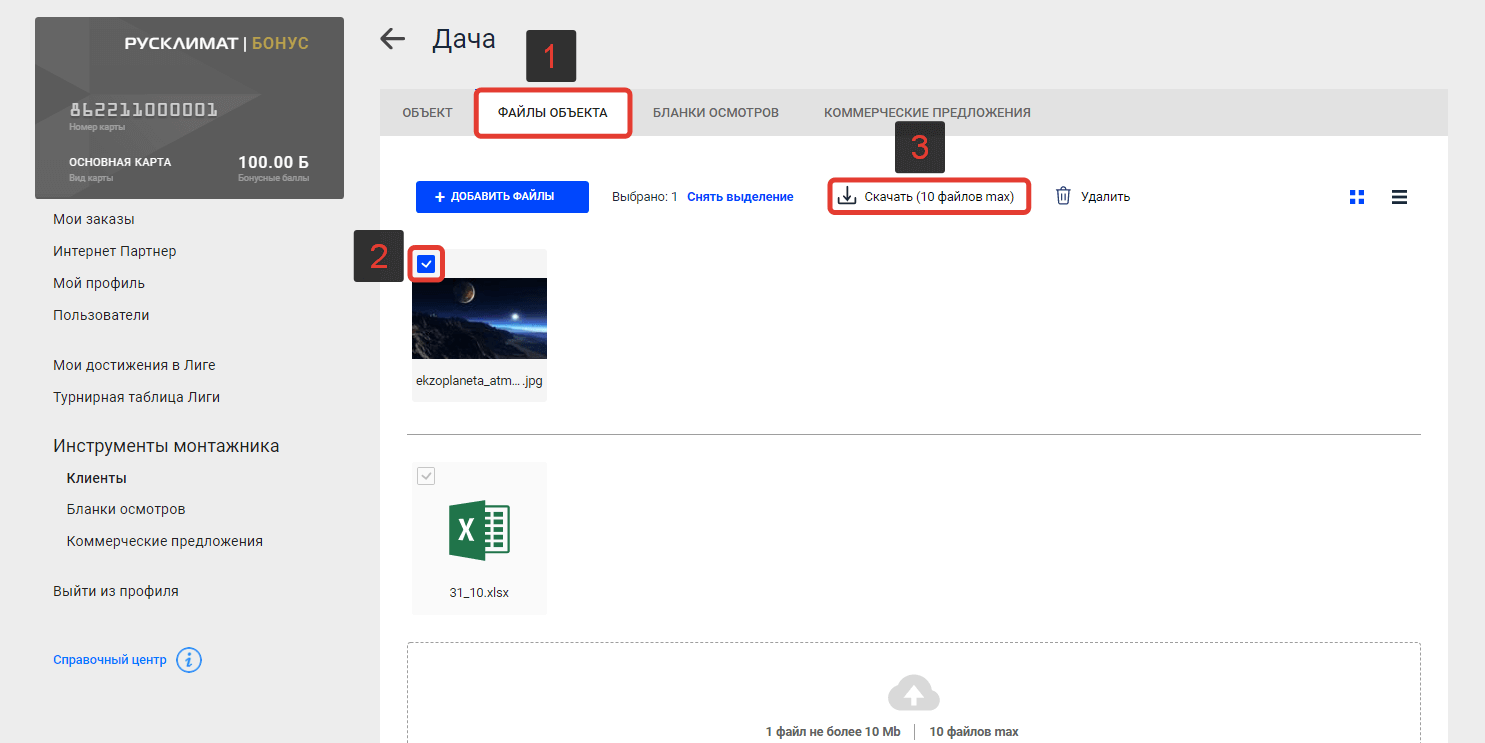The image size is (1485, 743).
Task: Click the info icon next to Справочный центр
Action: (189, 660)
